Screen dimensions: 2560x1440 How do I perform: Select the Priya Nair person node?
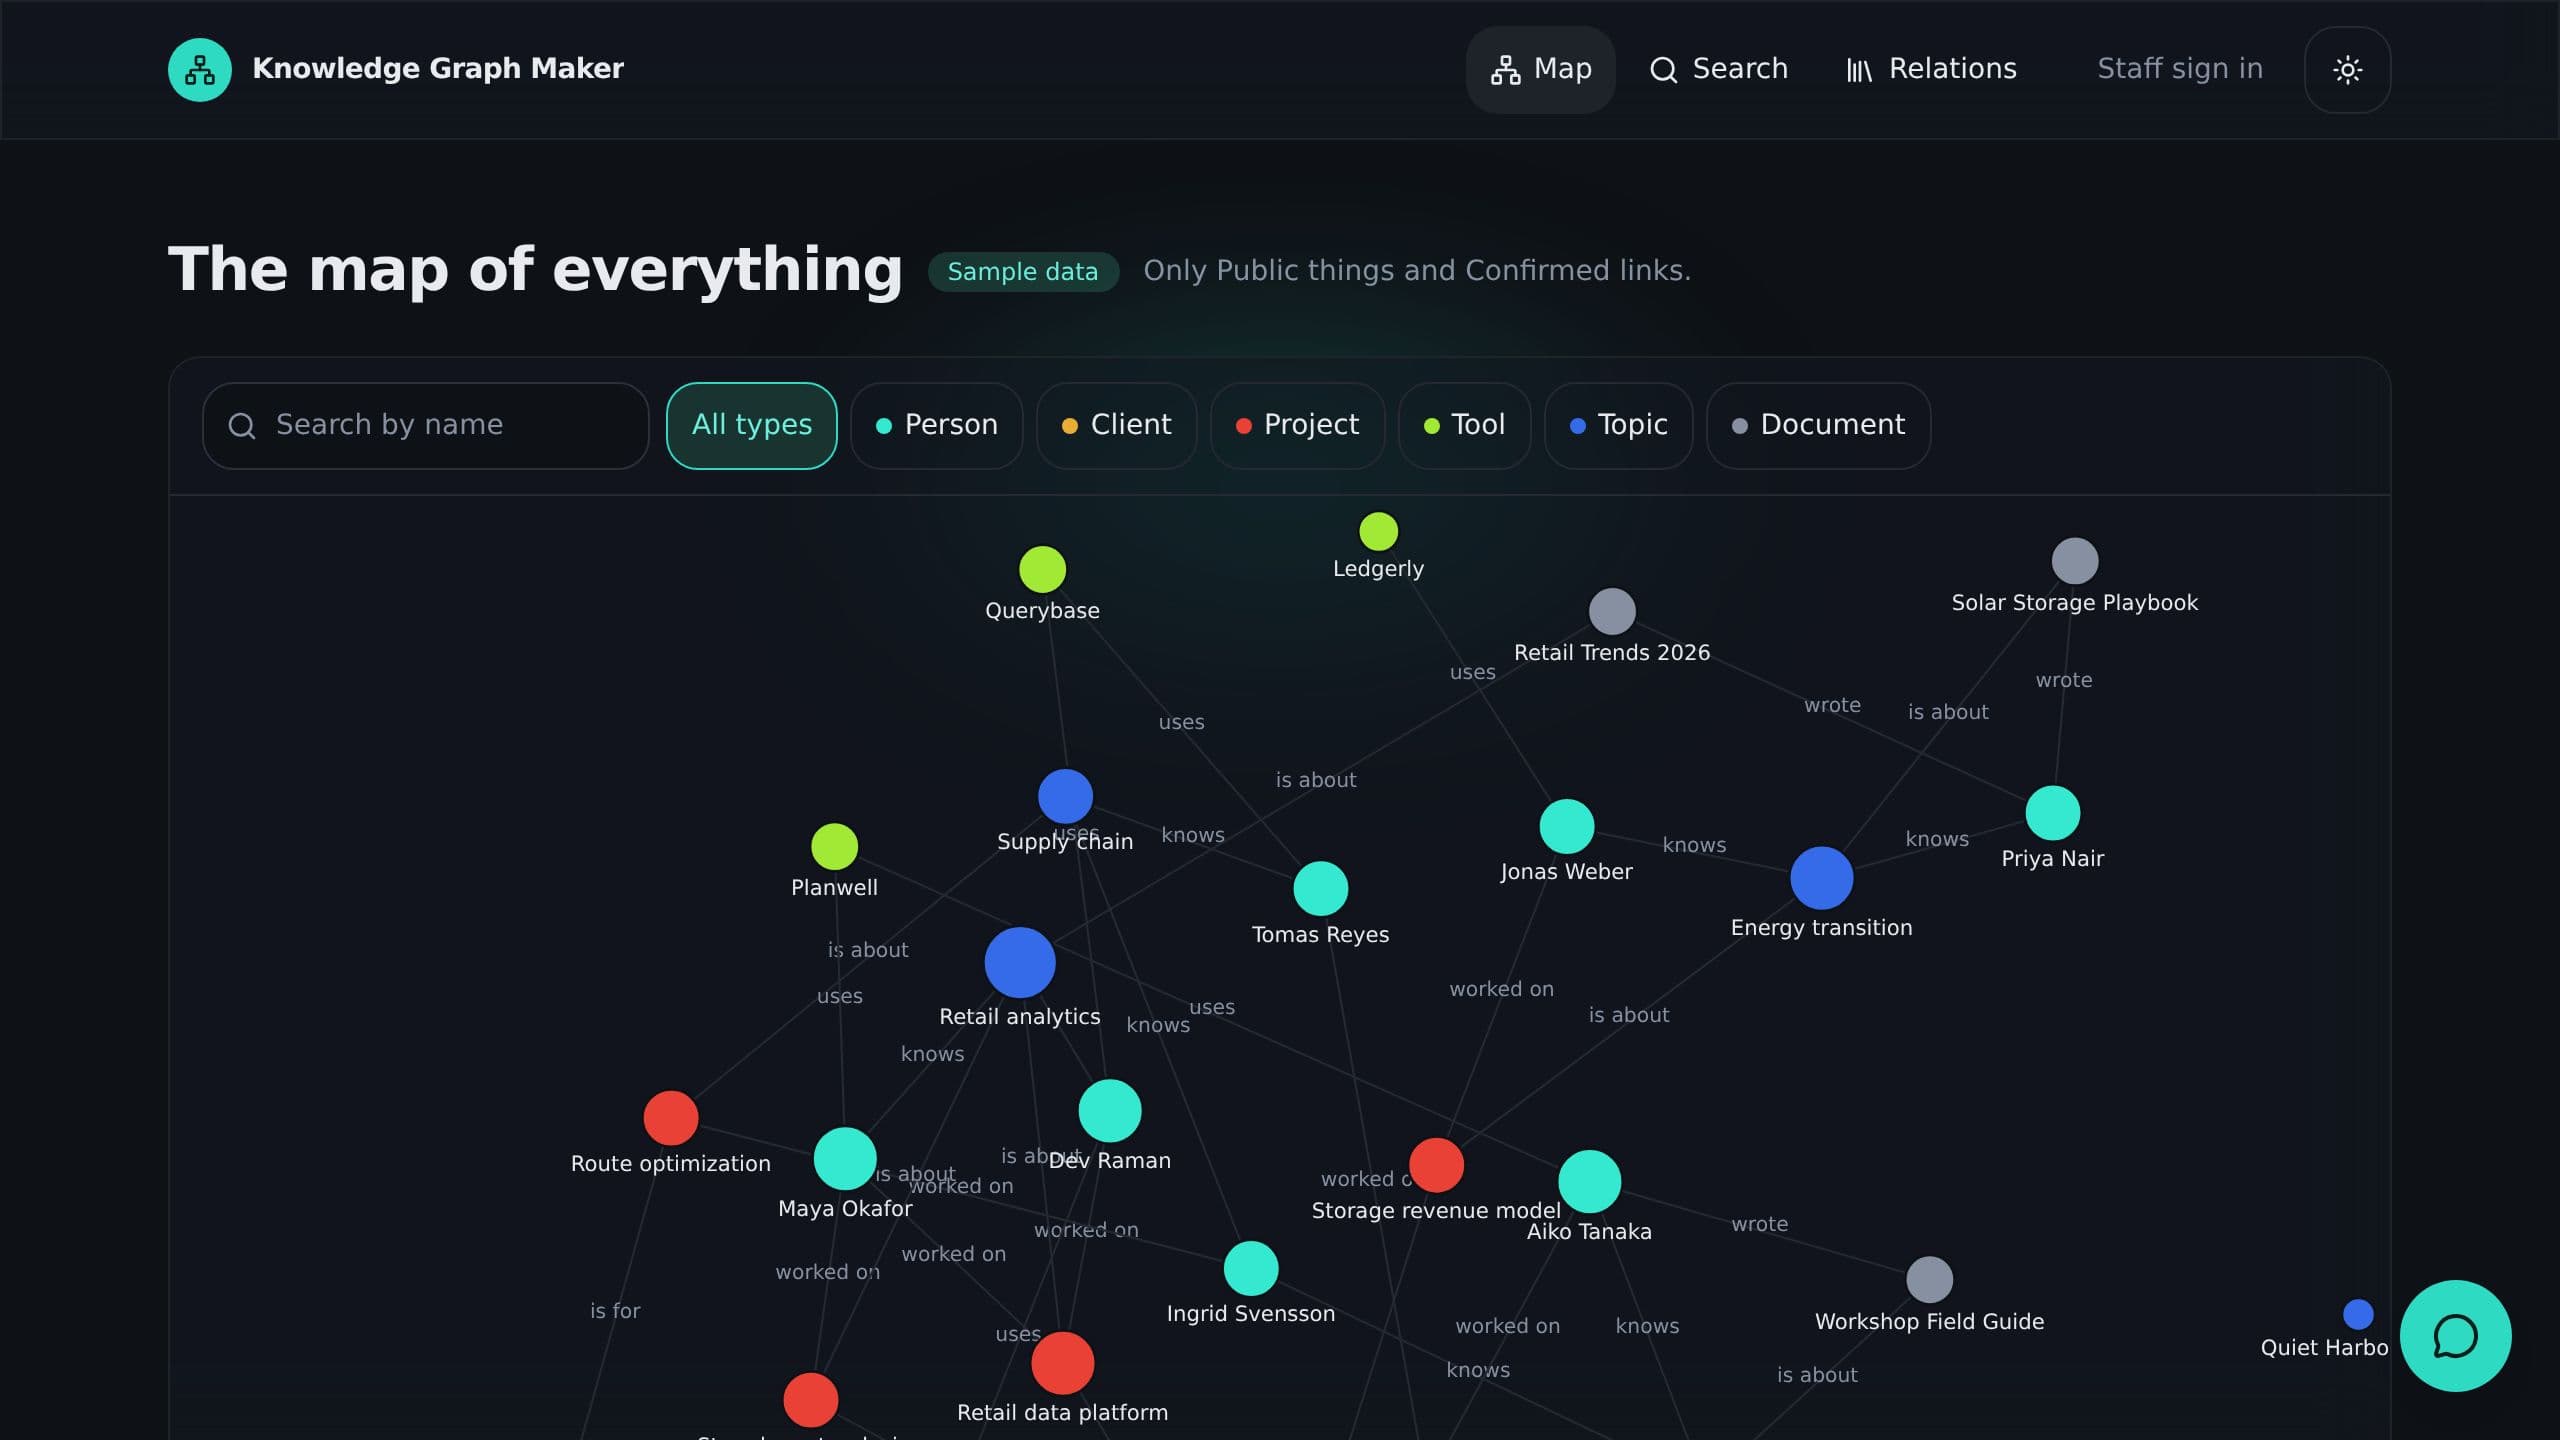coord(2052,813)
